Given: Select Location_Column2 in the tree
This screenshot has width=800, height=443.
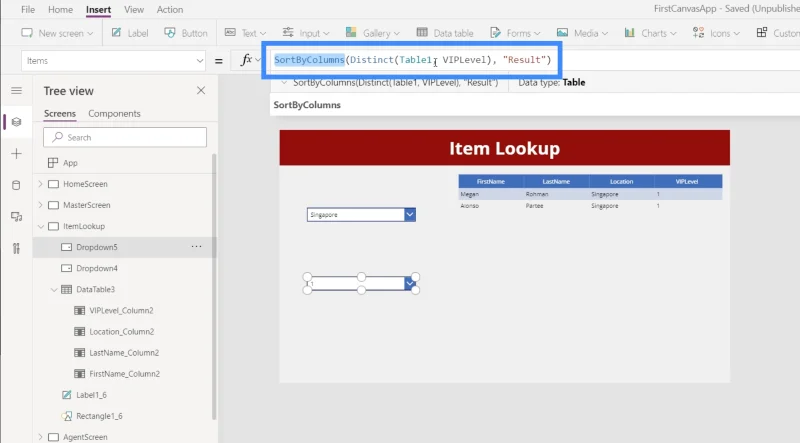Looking at the screenshot, I should tap(121, 332).
